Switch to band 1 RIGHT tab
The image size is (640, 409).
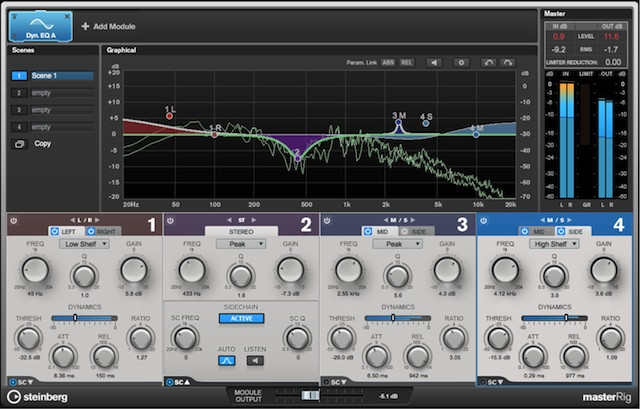[103, 231]
